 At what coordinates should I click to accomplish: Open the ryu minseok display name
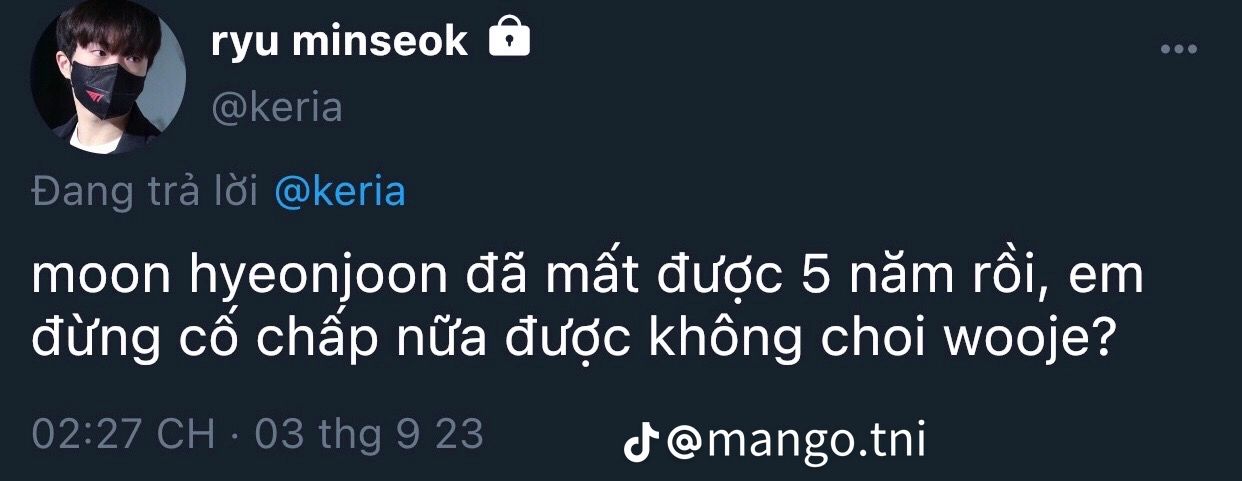click(339, 40)
